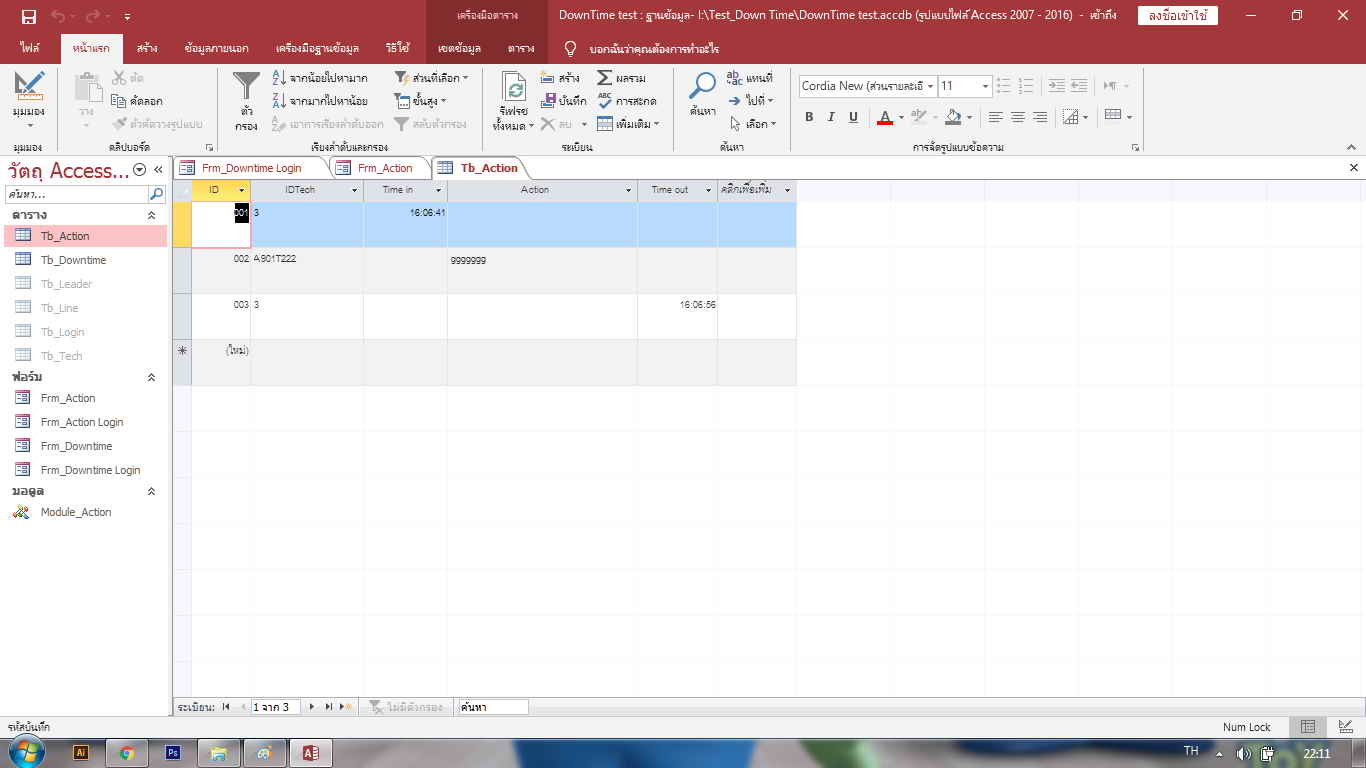Open IDTech column header dropdown arrow
Screen dimensions: 1366x768
(x=355, y=190)
